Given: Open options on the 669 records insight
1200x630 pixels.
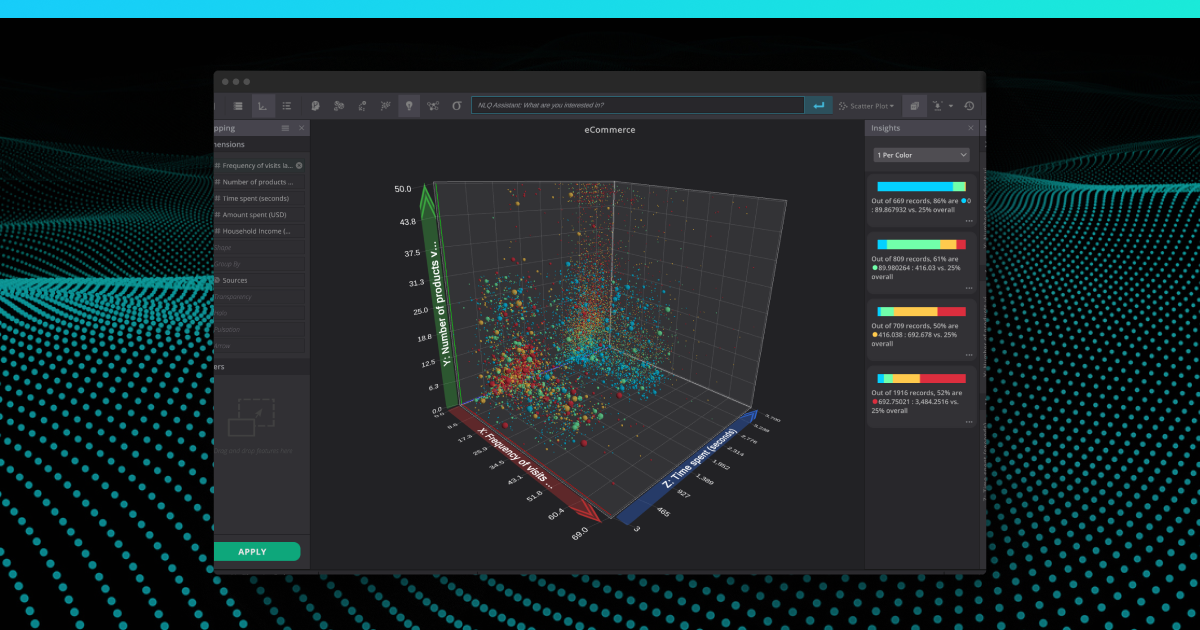Looking at the screenshot, I should [x=969, y=221].
